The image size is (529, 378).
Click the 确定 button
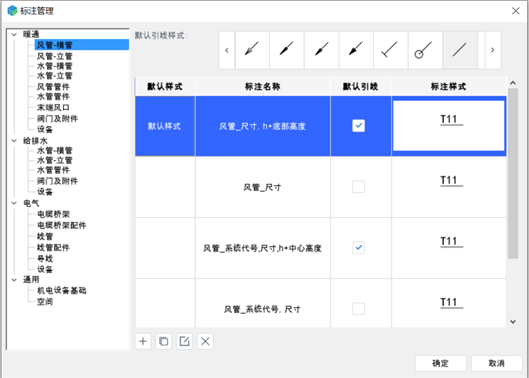coord(441,363)
